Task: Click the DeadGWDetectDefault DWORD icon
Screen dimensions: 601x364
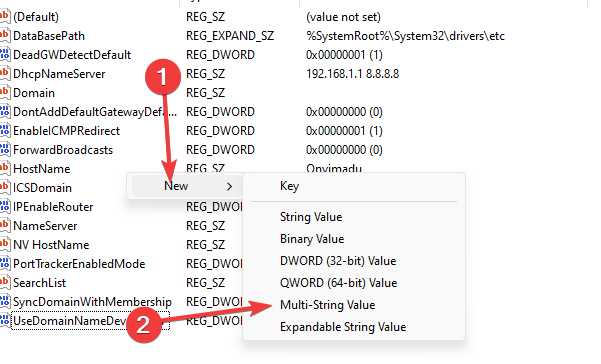Action: coord(5,55)
